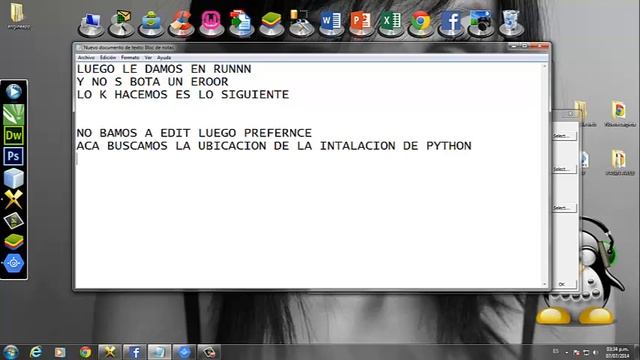Click the third Select... button in the background dialog
This screenshot has height=360, width=640.
click(x=564, y=208)
